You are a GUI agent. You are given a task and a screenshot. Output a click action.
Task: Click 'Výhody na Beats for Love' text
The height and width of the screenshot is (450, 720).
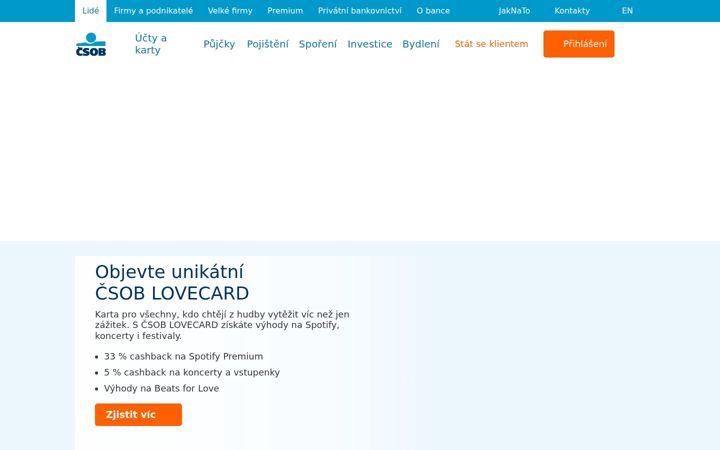point(161,388)
